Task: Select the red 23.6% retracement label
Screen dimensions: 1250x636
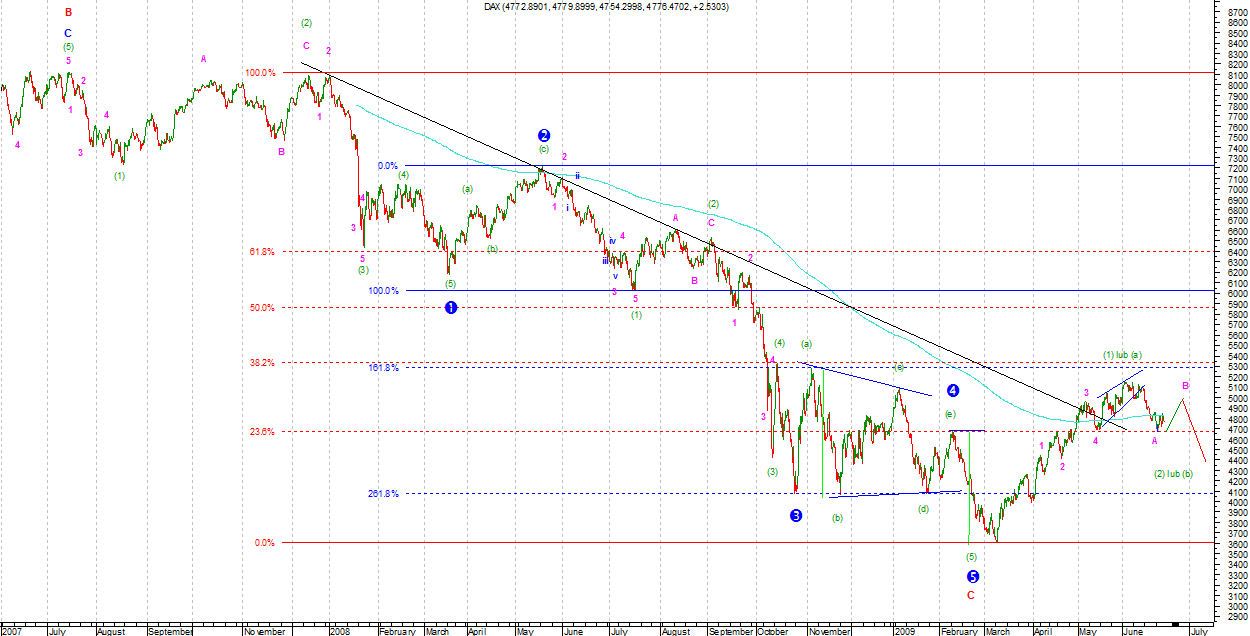Action: tap(262, 432)
